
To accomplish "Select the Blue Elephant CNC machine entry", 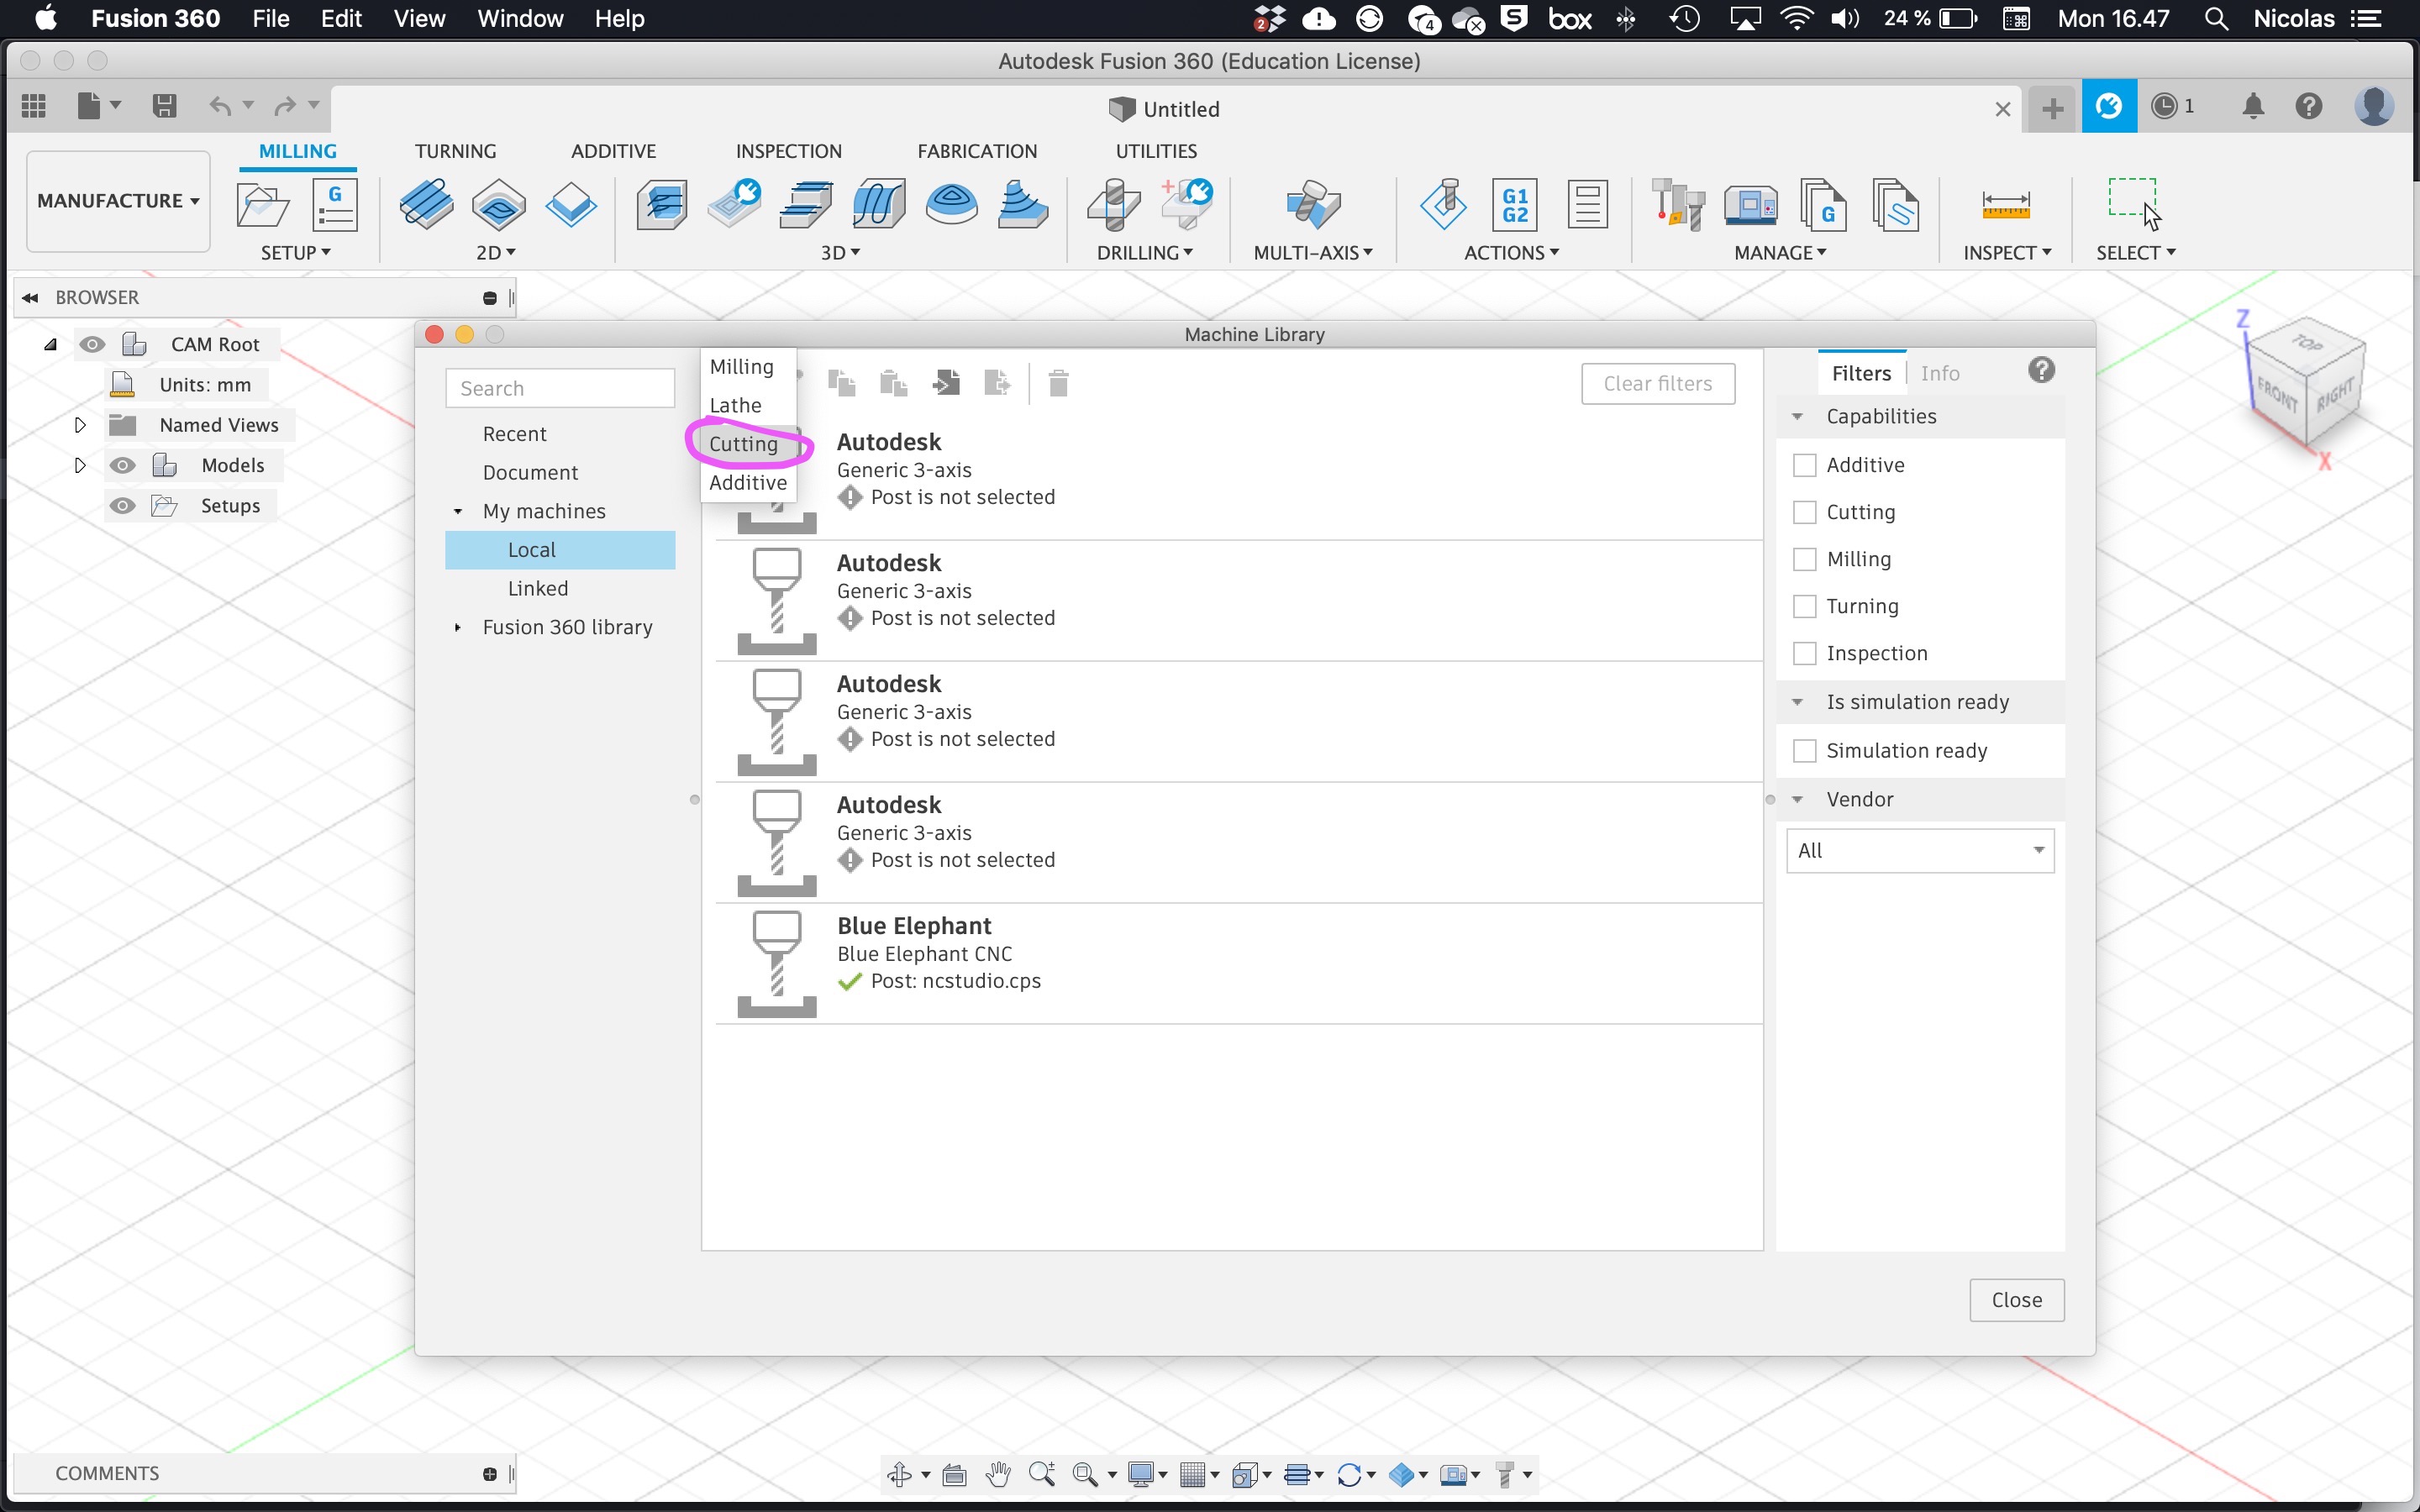I will (1239, 964).
